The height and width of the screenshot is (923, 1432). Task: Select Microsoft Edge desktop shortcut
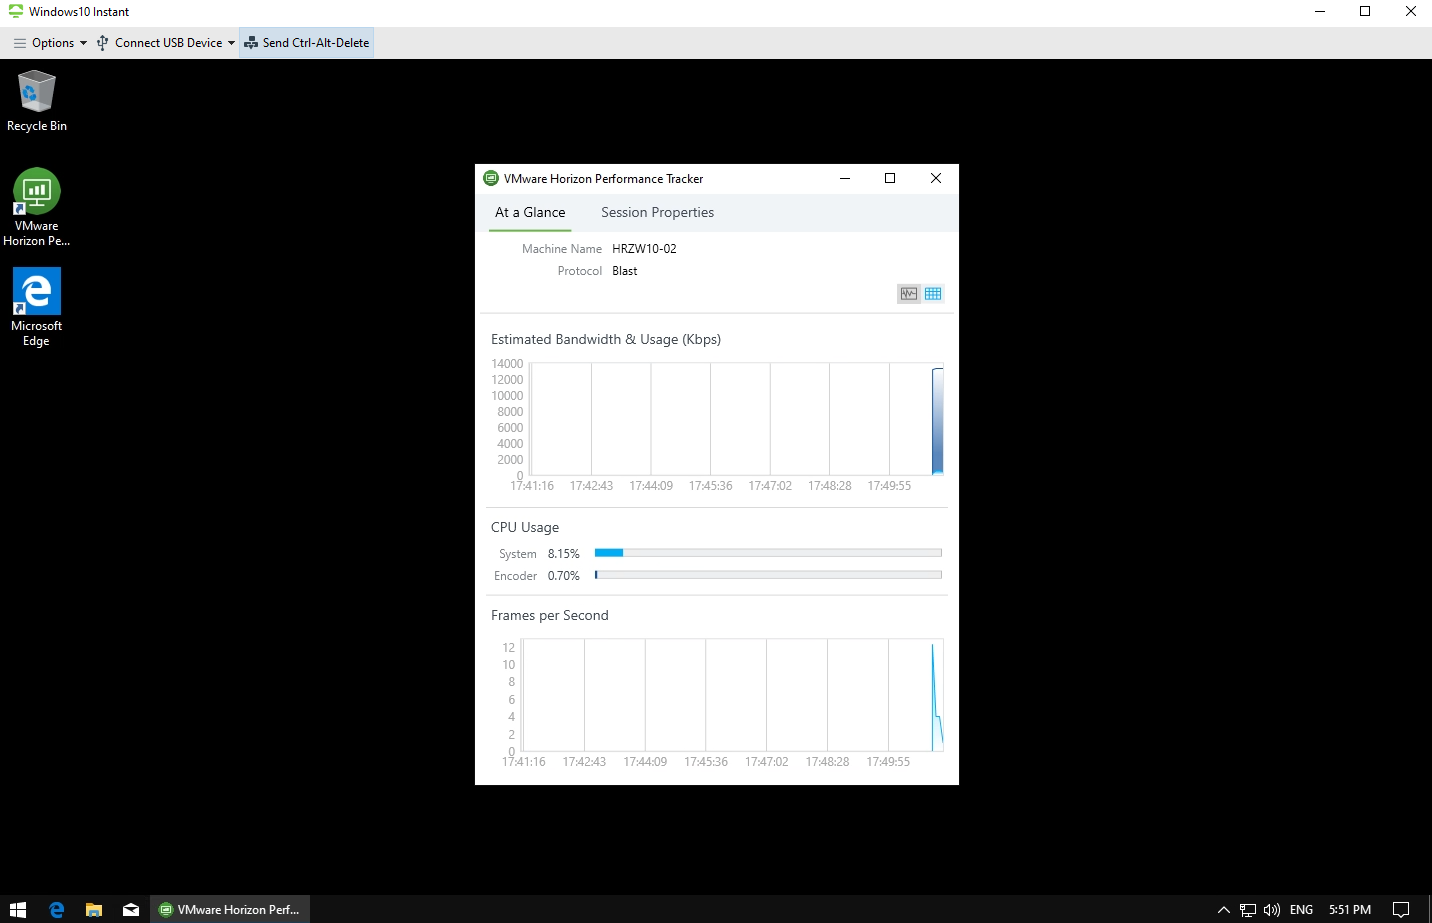coord(37,307)
